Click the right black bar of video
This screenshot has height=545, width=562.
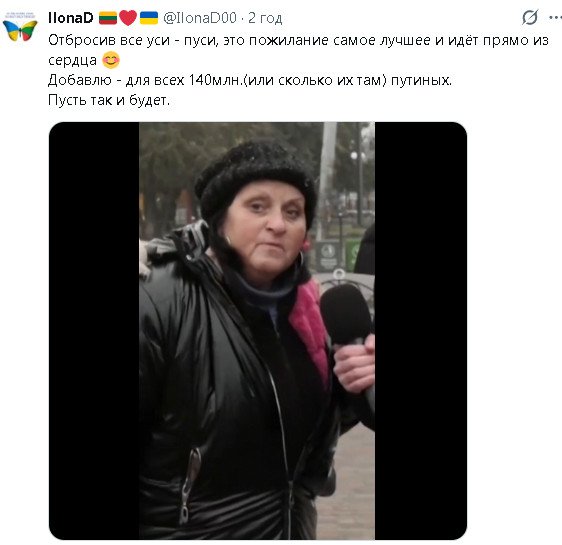tap(421, 331)
